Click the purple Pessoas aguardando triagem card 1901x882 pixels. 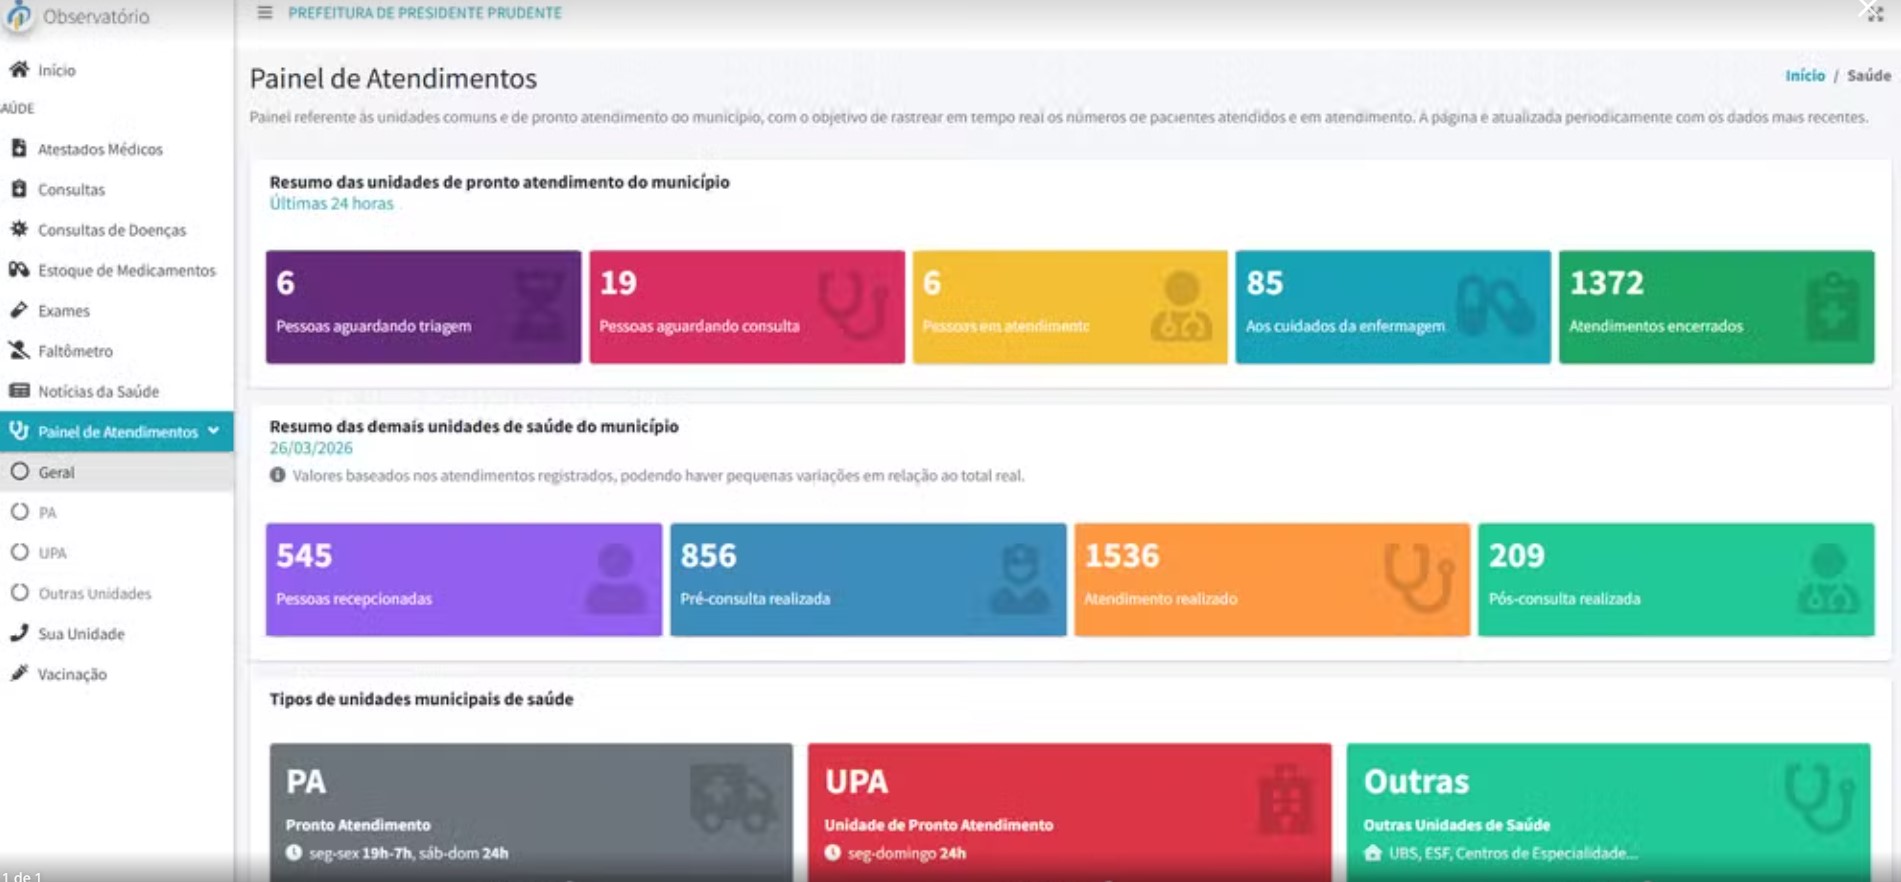click(423, 307)
